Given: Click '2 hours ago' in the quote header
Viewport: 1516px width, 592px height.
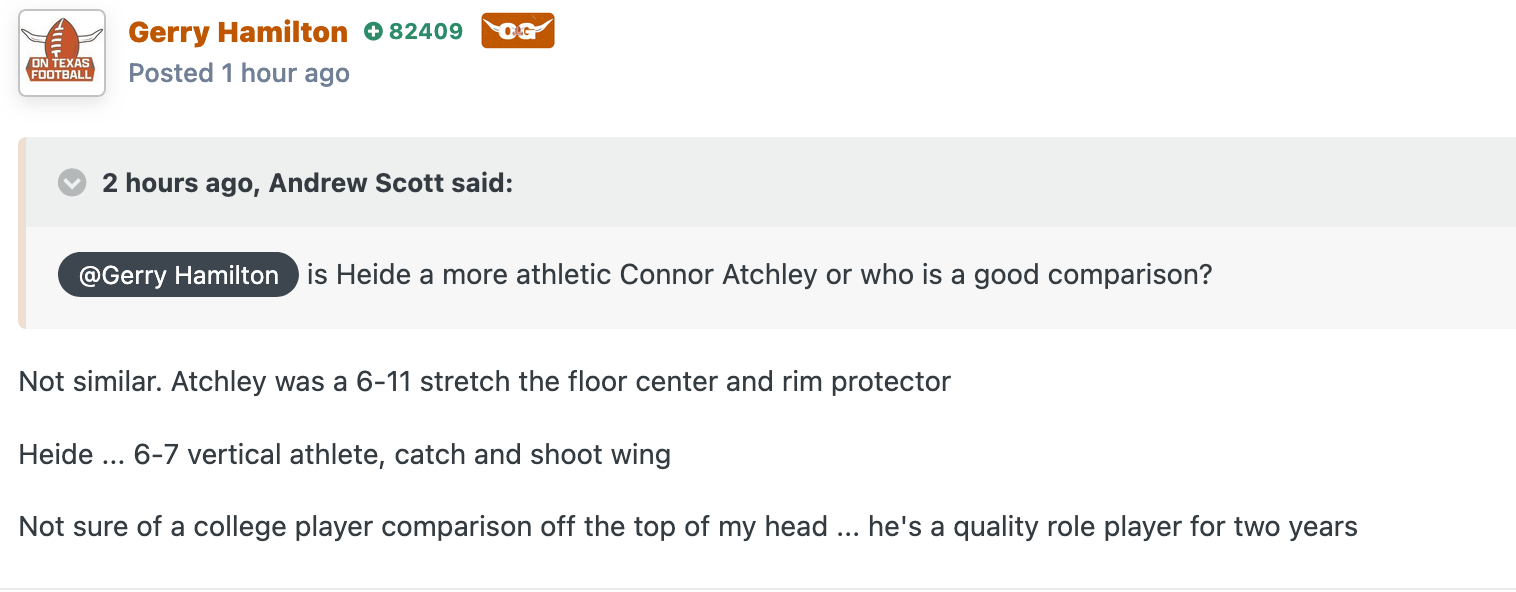Looking at the screenshot, I should [x=177, y=184].
